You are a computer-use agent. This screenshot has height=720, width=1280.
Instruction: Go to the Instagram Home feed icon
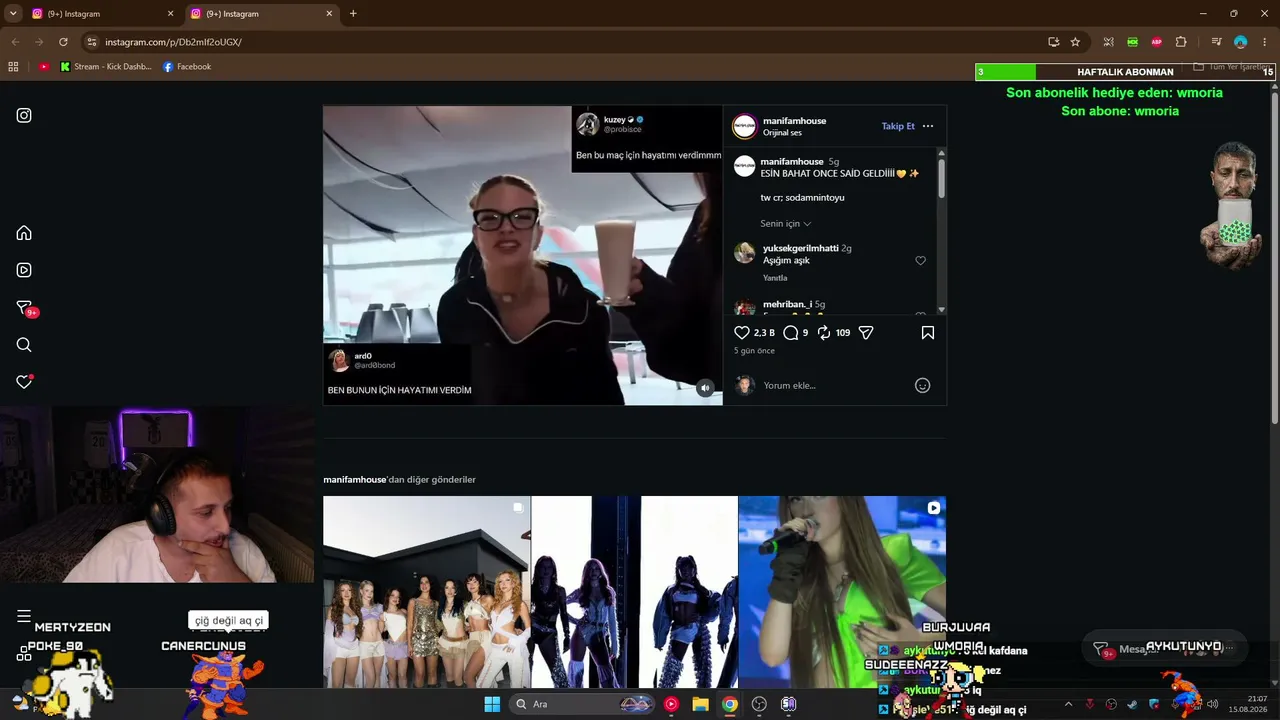coord(24,233)
